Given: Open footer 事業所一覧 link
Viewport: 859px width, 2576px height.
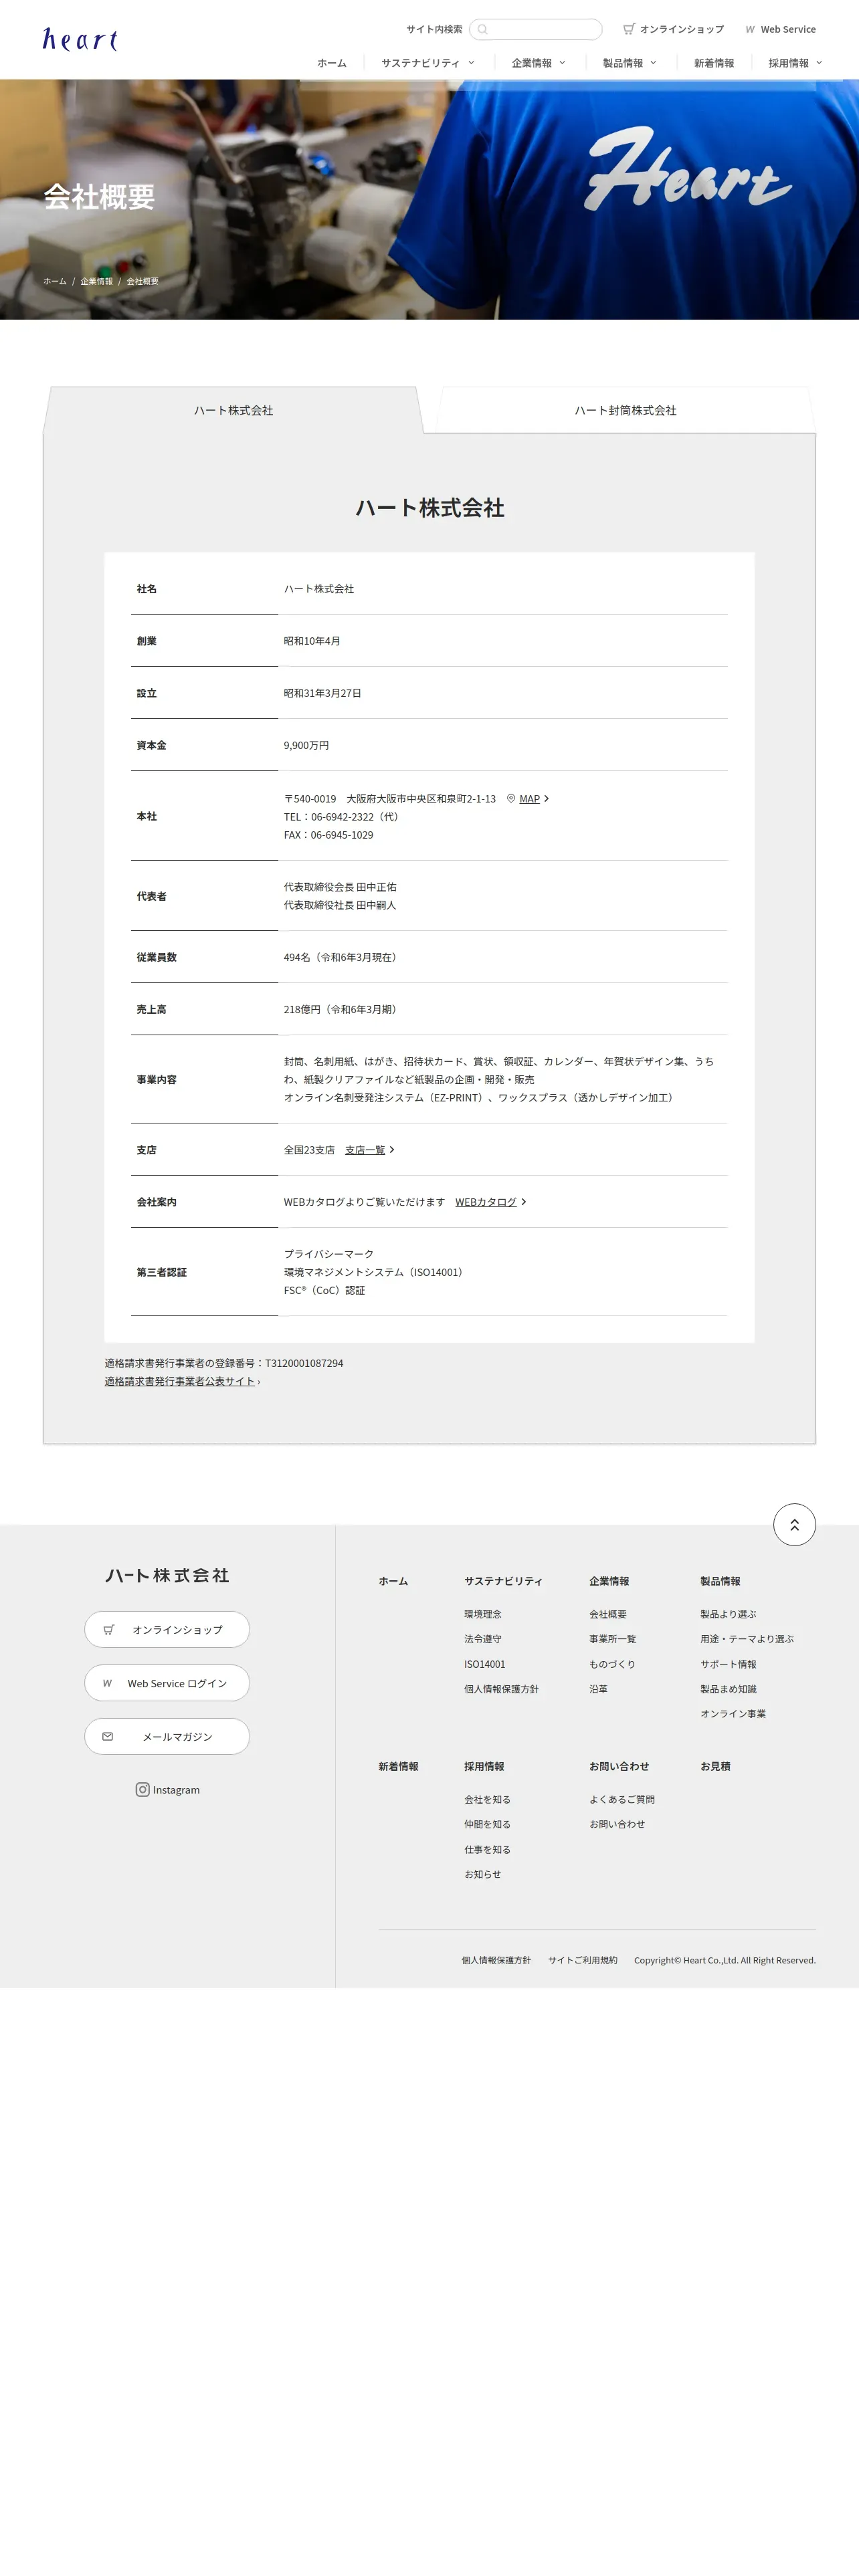Looking at the screenshot, I should click(612, 1639).
